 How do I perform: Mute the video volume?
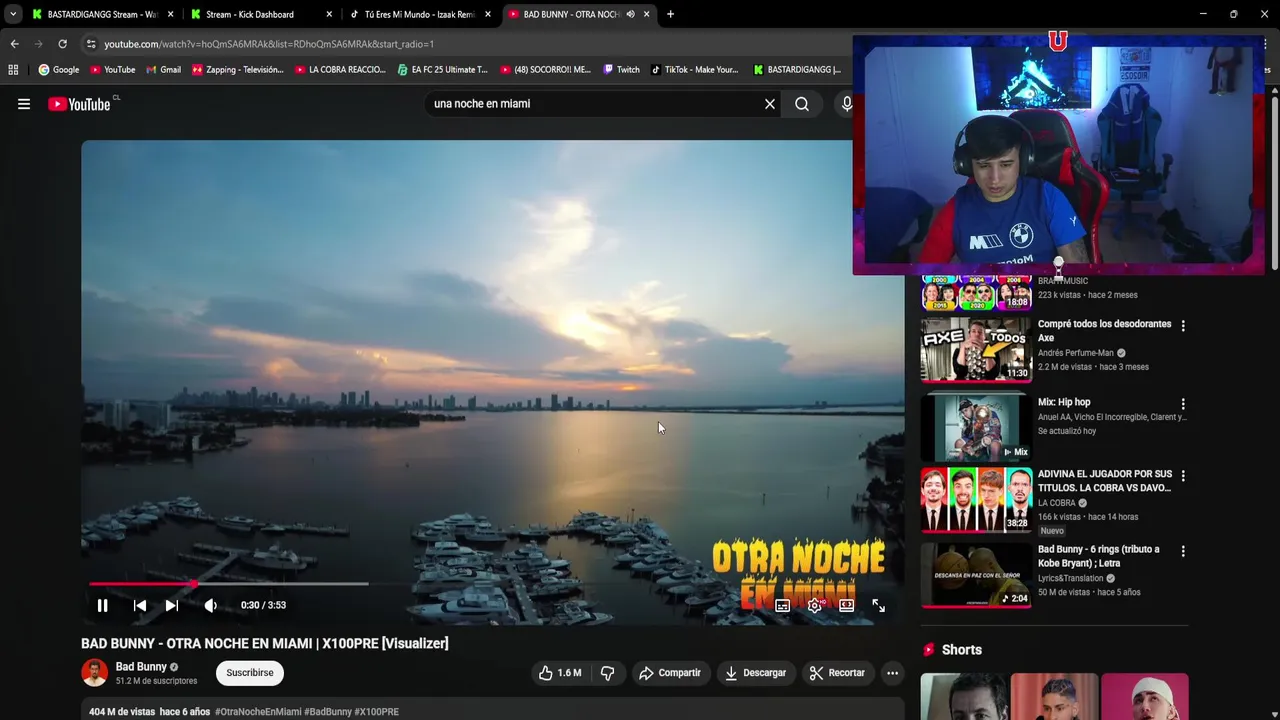[211, 605]
